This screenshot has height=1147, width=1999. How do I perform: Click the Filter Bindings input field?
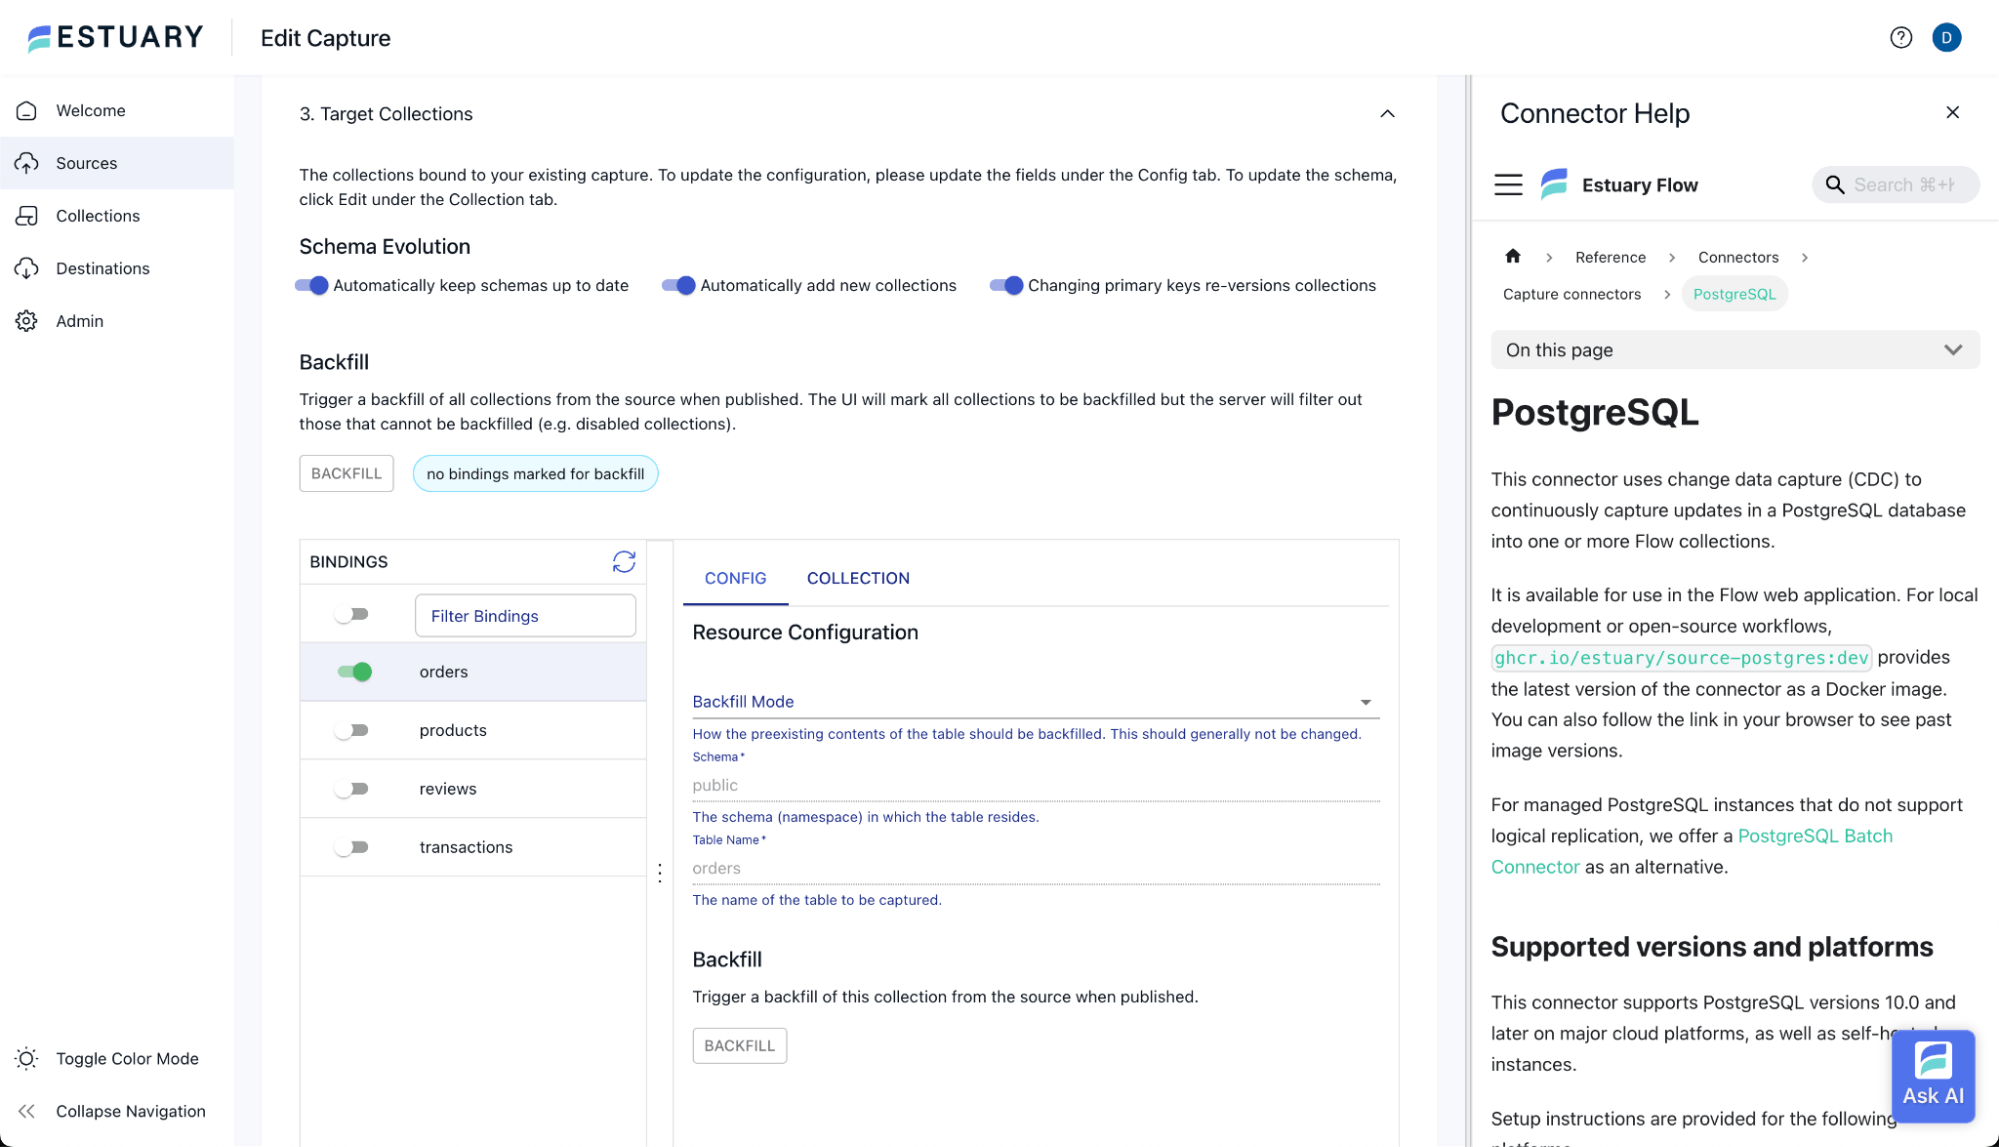[x=525, y=616]
